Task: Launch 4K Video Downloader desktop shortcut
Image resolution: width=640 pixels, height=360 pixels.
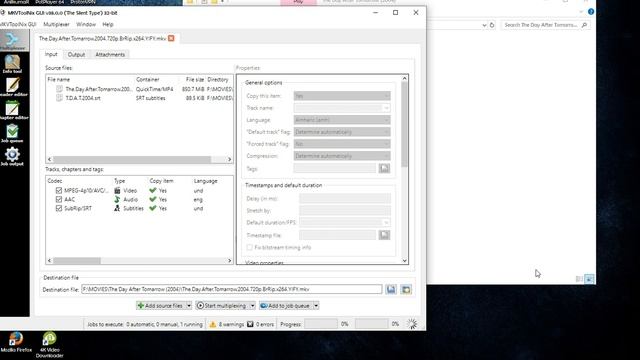Action: point(49,345)
